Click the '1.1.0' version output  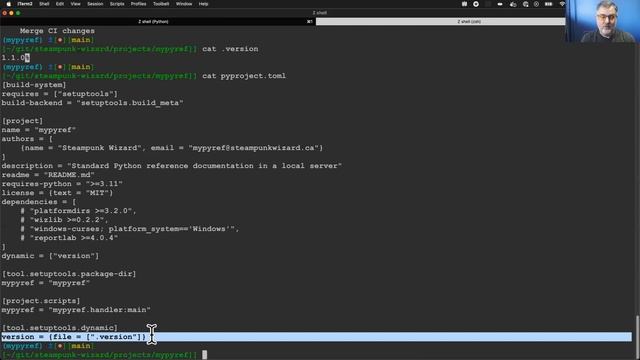(13, 58)
